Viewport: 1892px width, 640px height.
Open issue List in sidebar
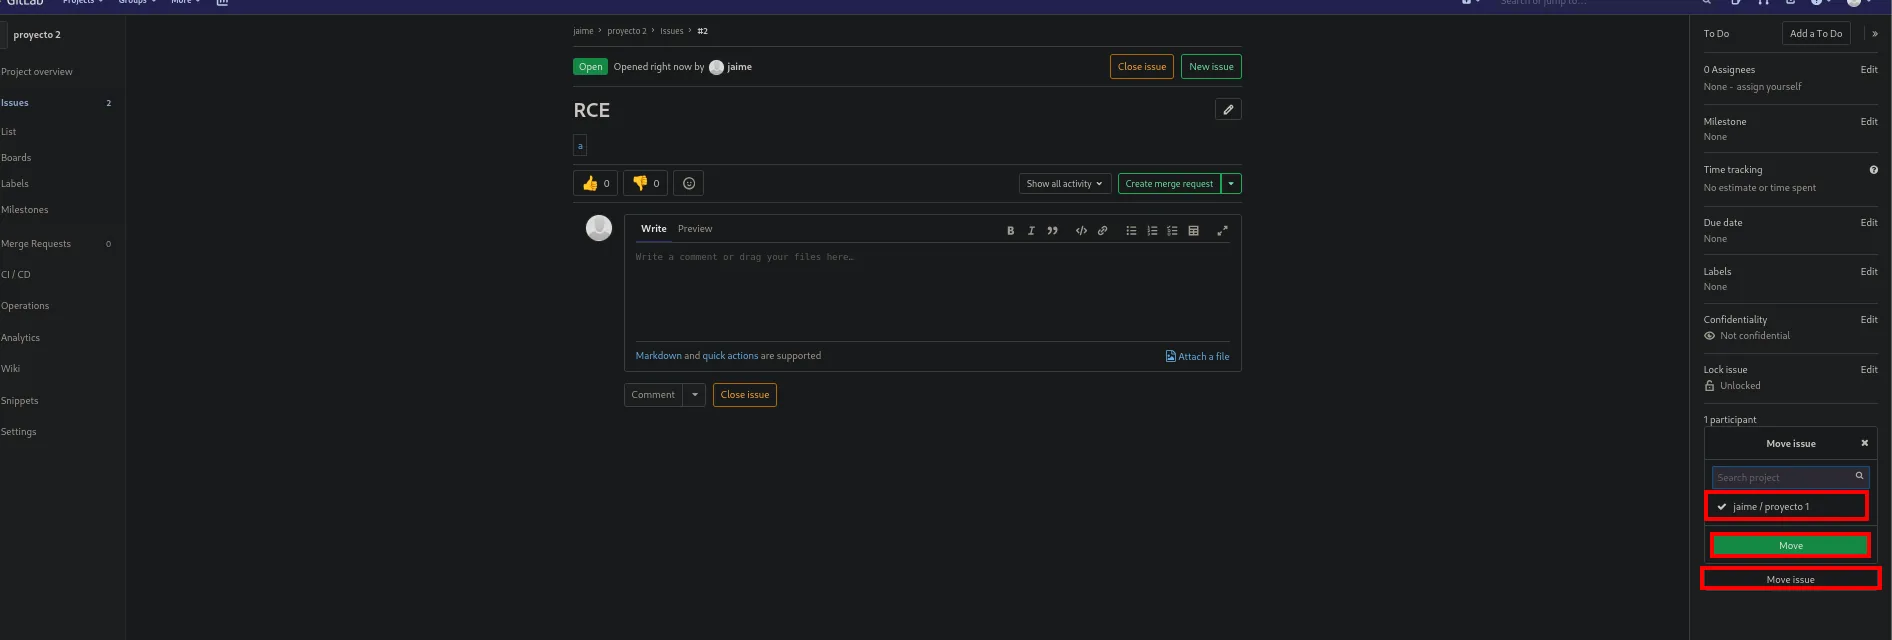point(9,132)
